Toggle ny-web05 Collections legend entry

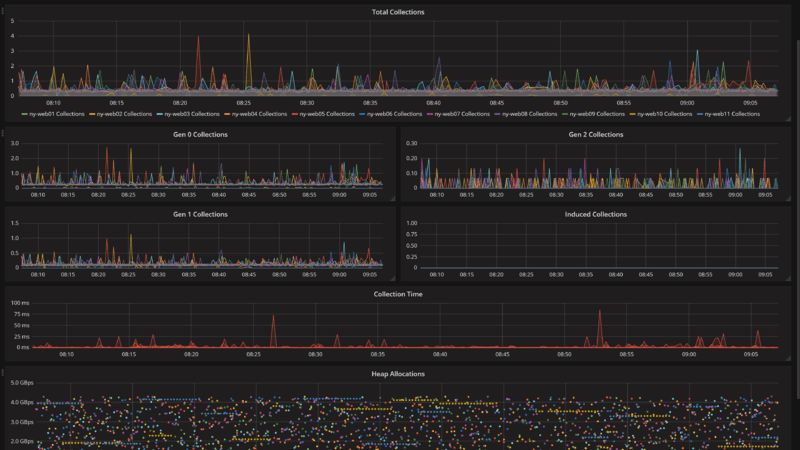coord(323,114)
